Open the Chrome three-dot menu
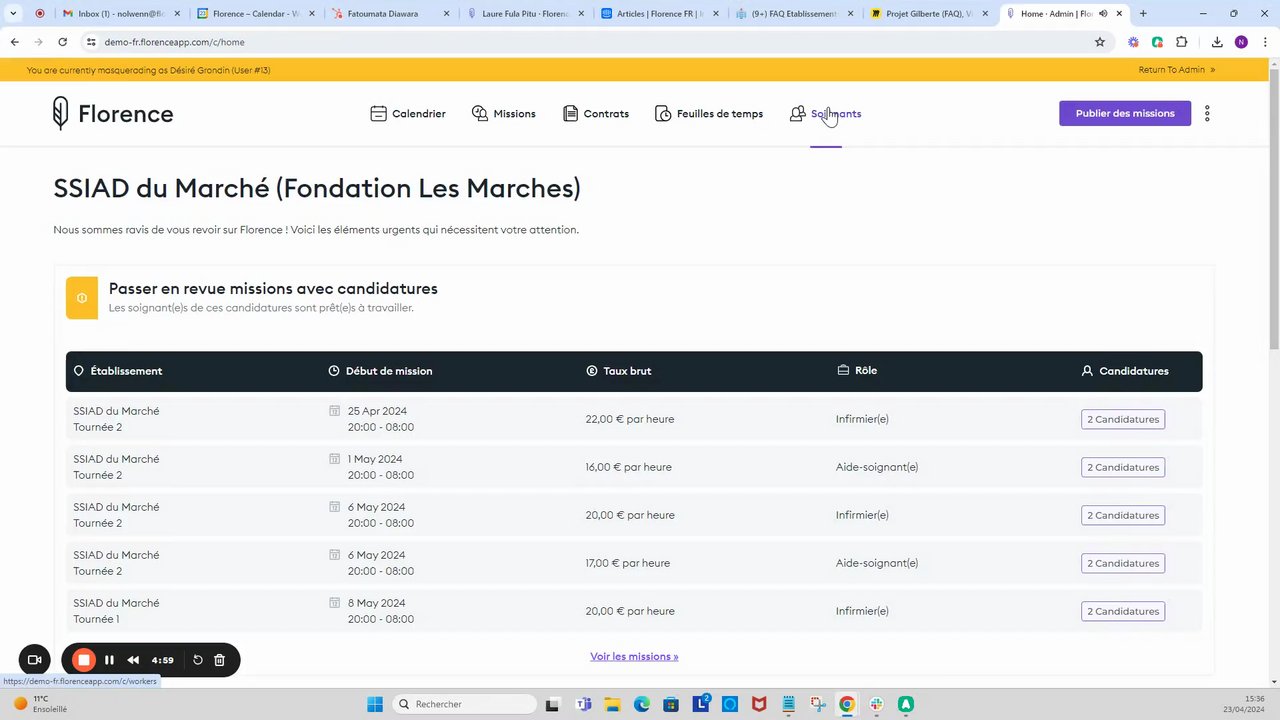This screenshot has height=720, width=1280. [1265, 42]
